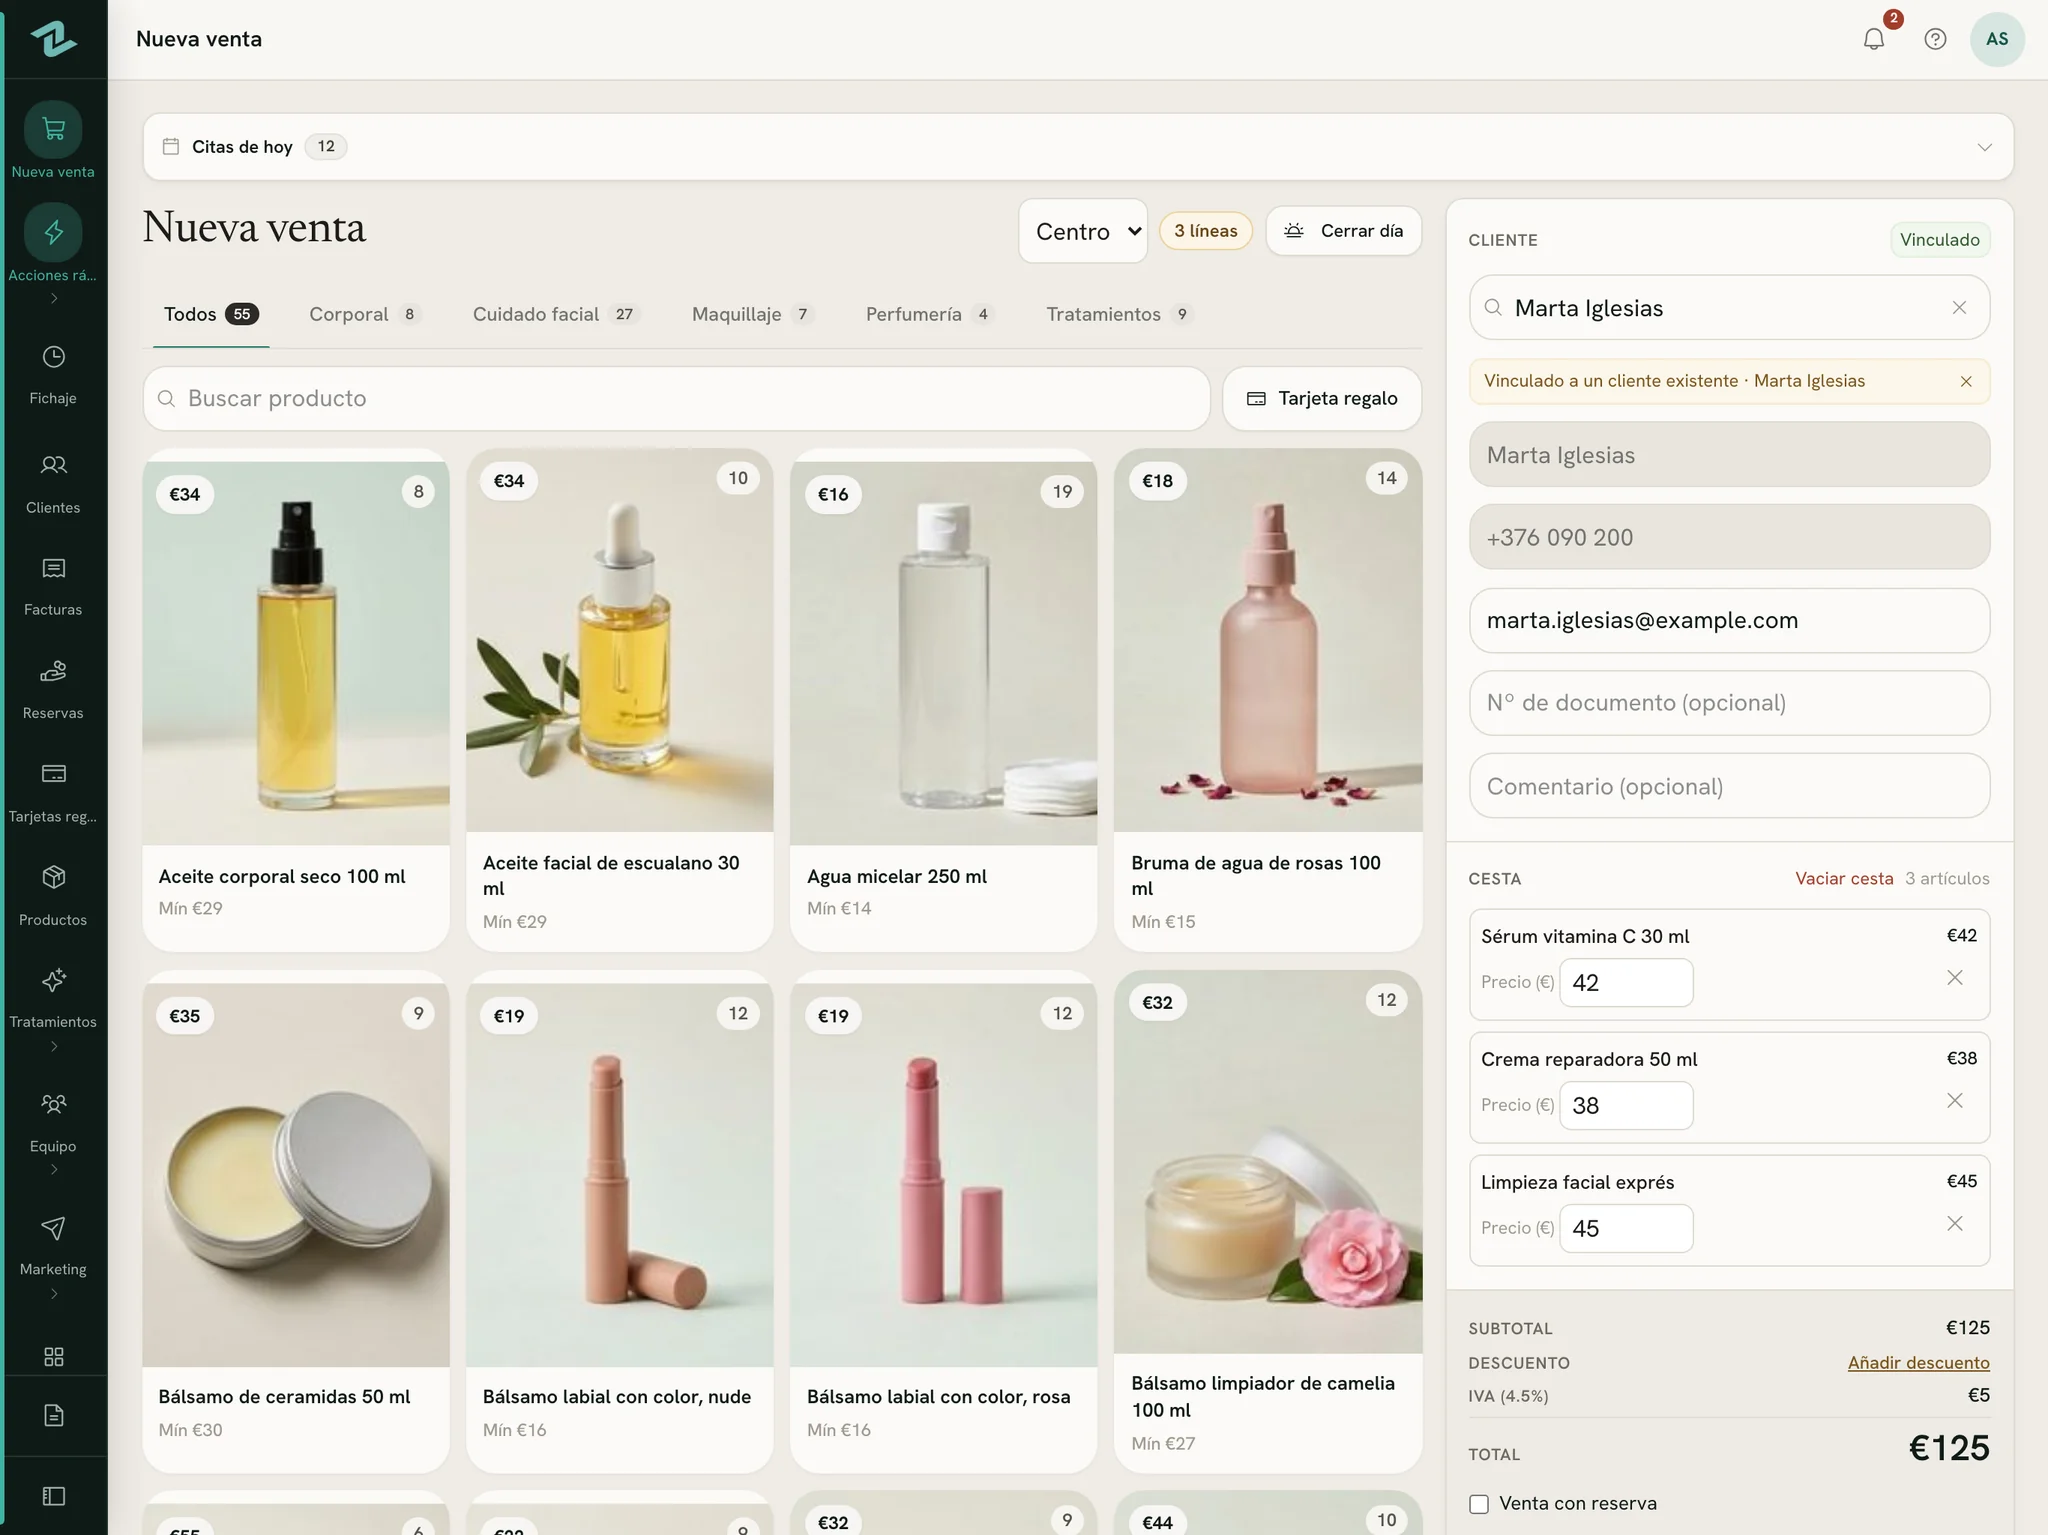
Task: Click the Cerrar día button
Action: [x=1343, y=231]
